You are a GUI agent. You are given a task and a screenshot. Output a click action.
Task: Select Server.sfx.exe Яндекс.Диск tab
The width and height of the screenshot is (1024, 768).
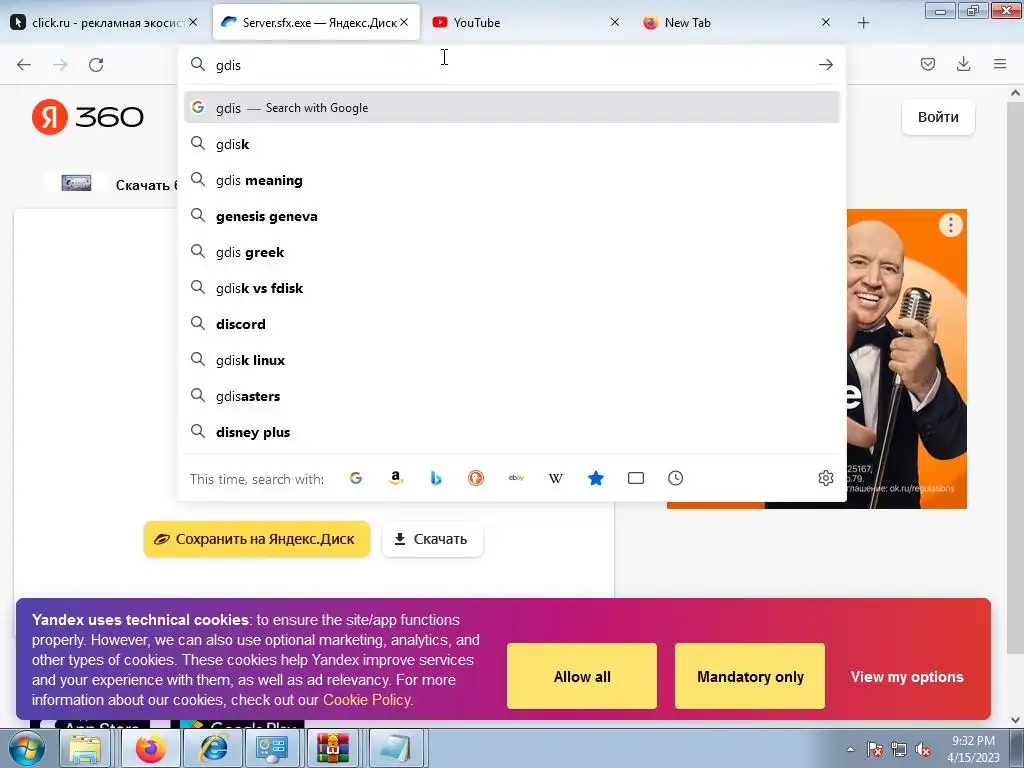316,22
